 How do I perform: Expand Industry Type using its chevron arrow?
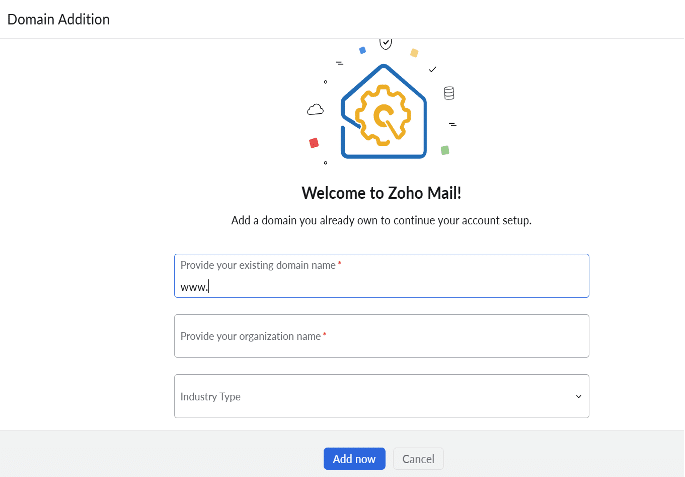[x=578, y=397]
